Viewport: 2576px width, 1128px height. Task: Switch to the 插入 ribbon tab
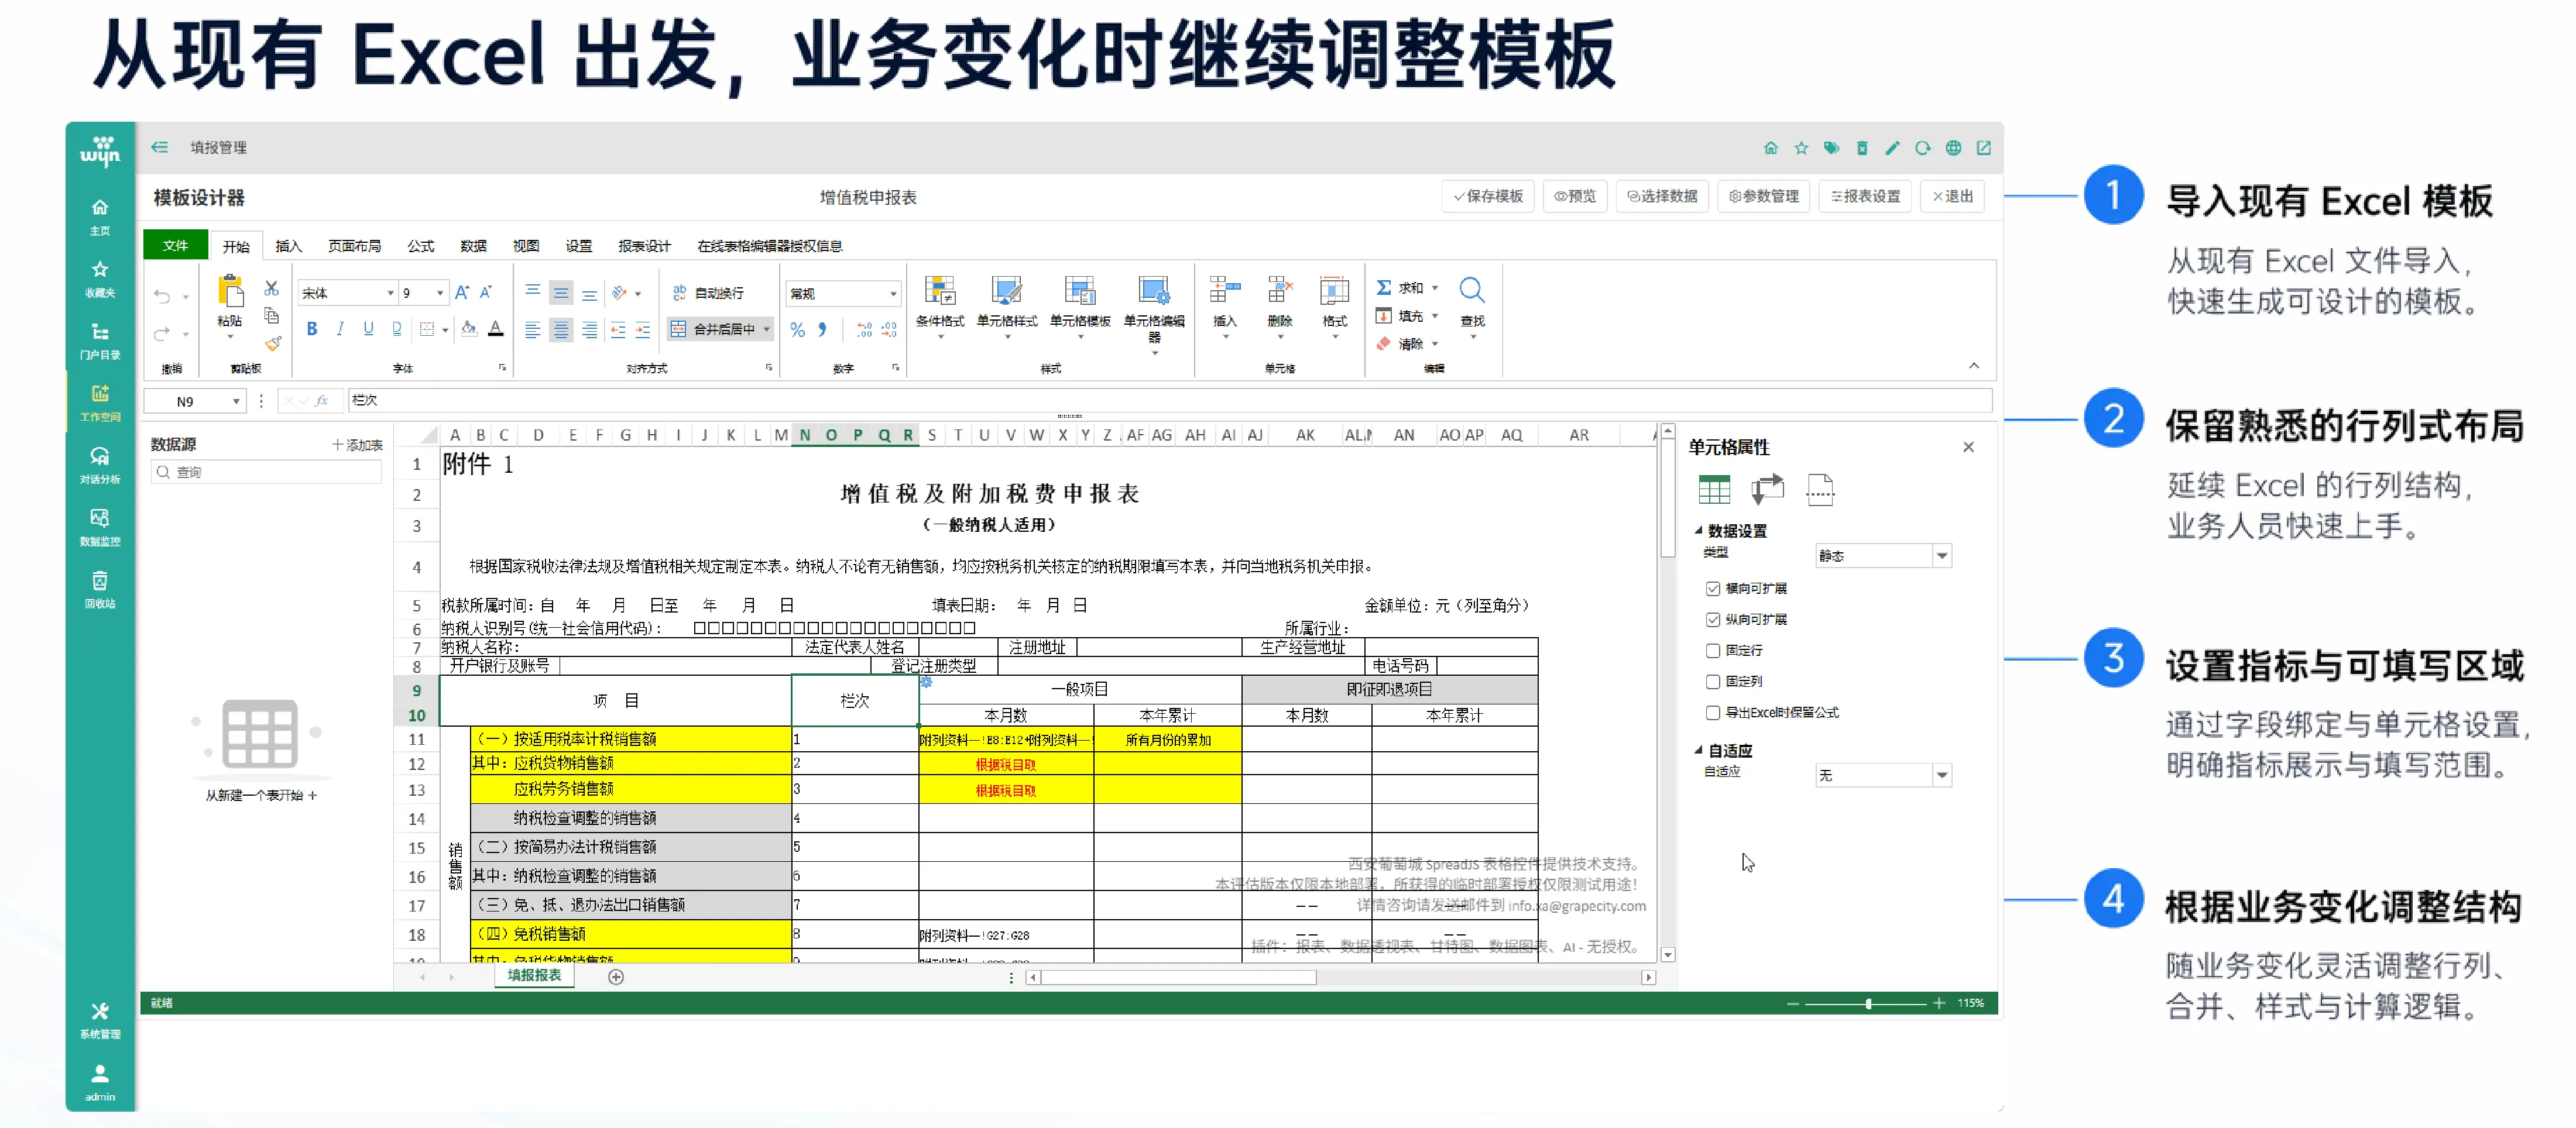288,246
